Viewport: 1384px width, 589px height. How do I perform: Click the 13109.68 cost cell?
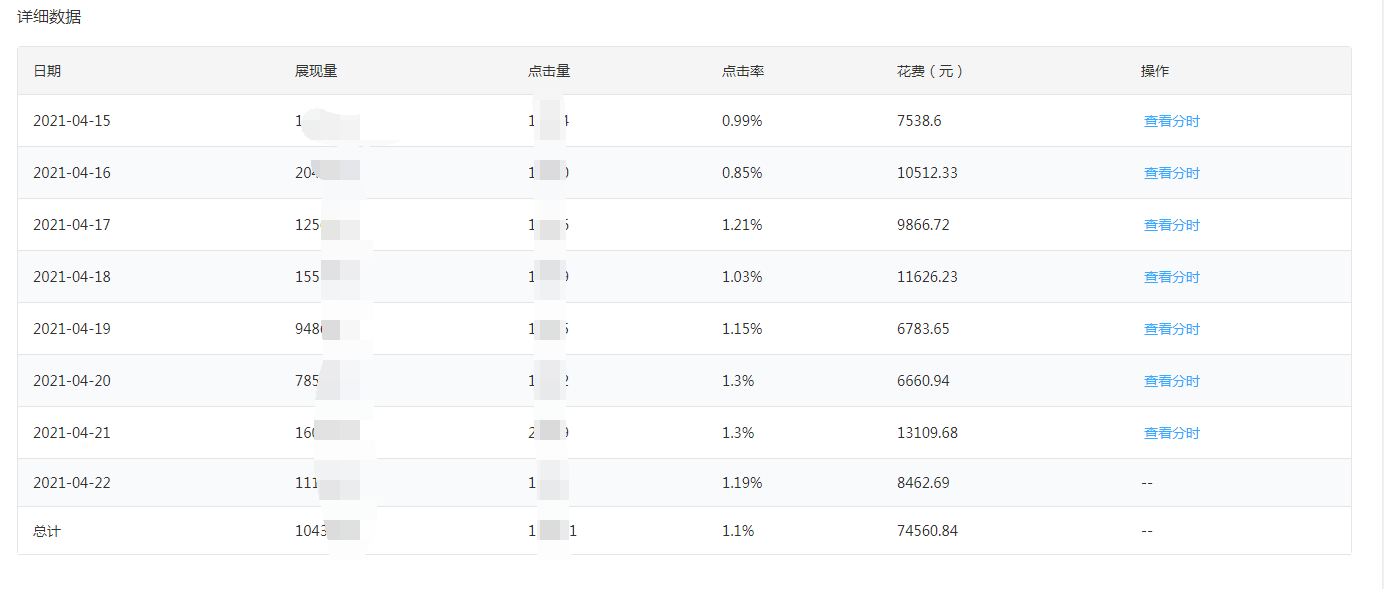(x=927, y=433)
